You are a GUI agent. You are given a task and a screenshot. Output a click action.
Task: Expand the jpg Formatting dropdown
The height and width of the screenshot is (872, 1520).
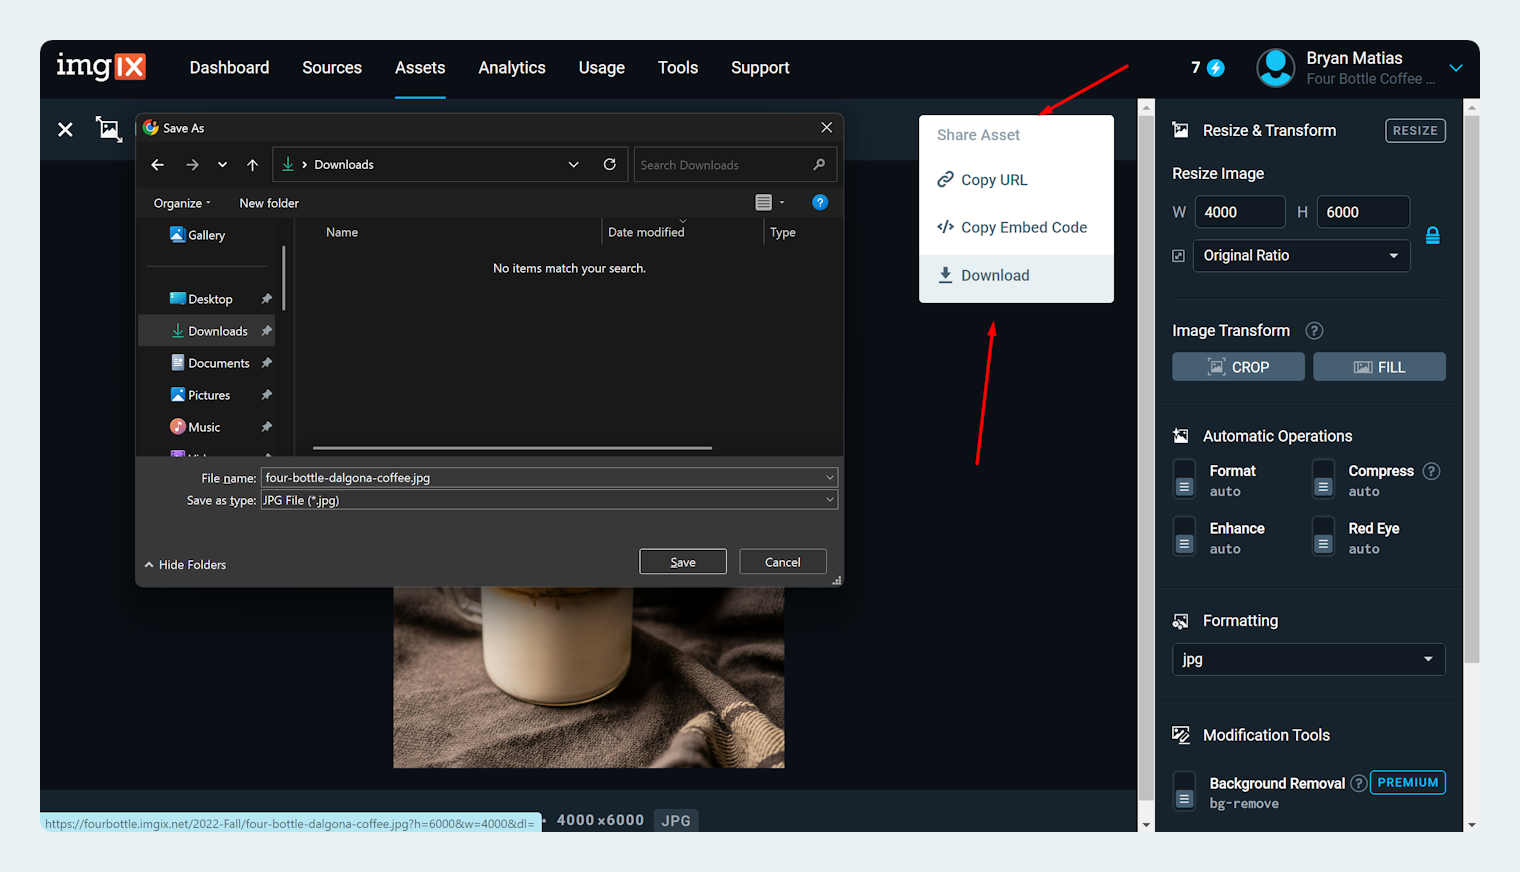(x=1307, y=660)
